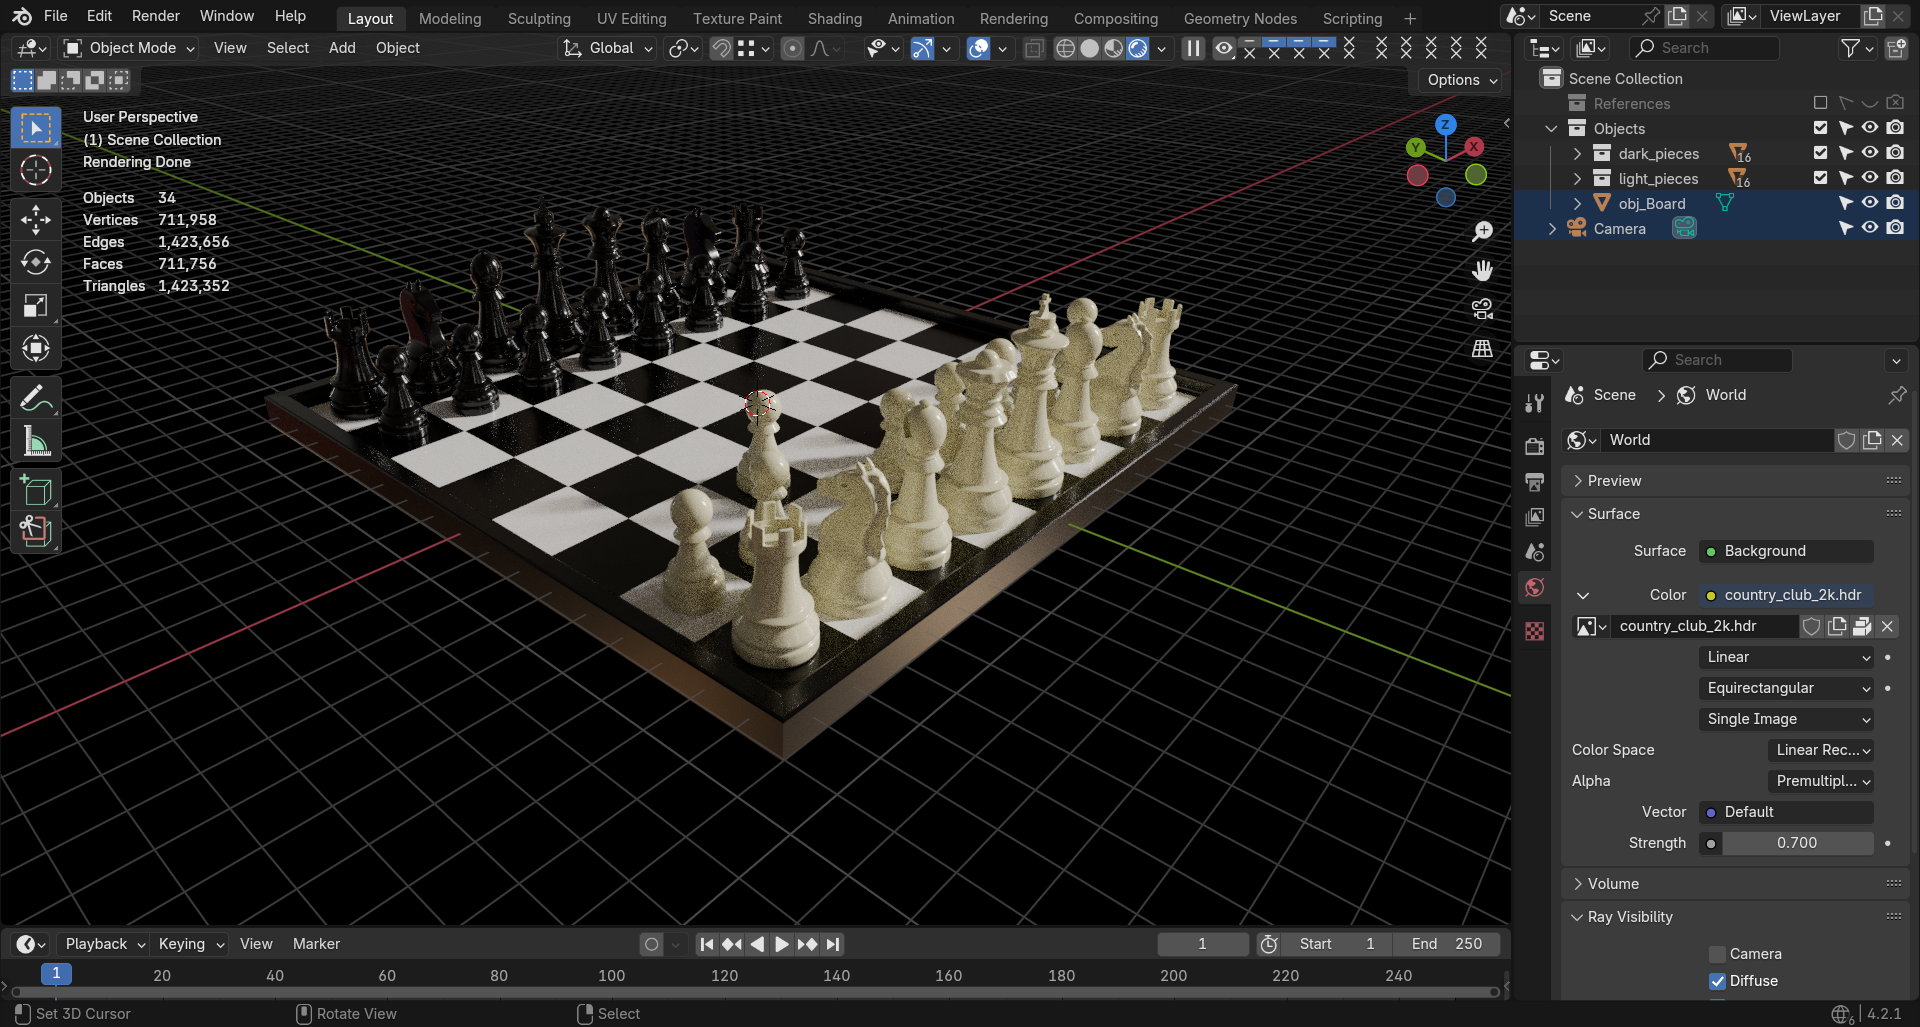Image resolution: width=1920 pixels, height=1027 pixels.
Task: Enable the References collection checkbox
Action: pyautogui.click(x=1820, y=103)
